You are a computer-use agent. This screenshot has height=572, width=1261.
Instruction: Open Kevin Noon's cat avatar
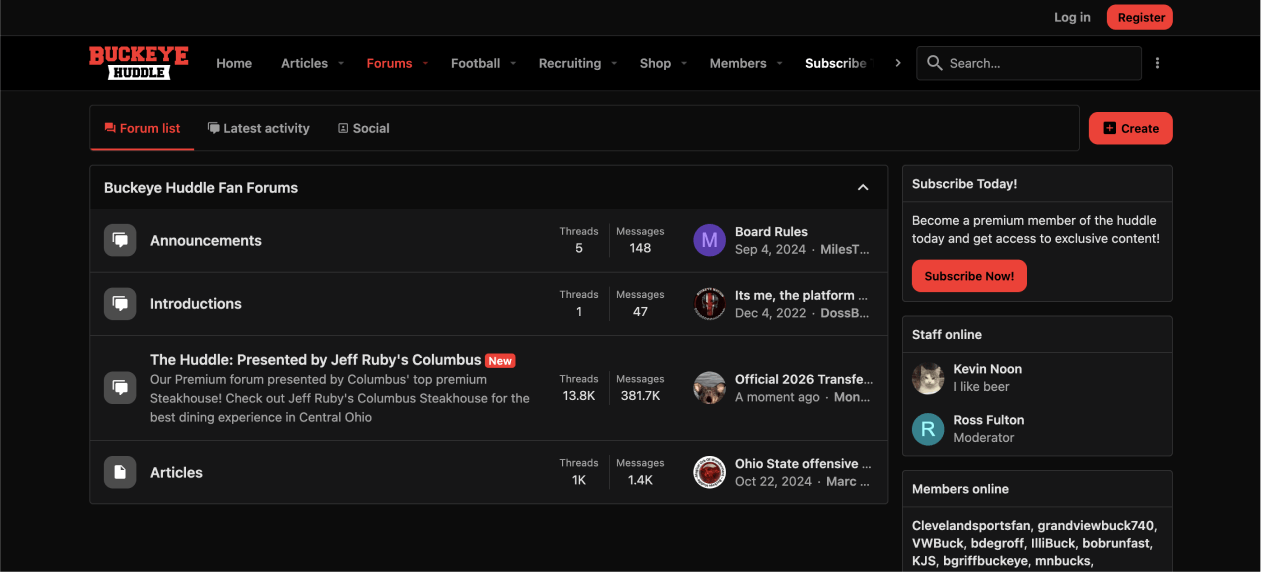point(928,378)
